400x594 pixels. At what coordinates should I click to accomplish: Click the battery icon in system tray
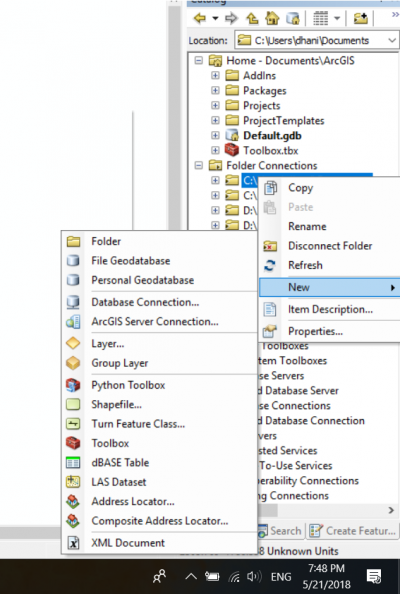pos(212,577)
